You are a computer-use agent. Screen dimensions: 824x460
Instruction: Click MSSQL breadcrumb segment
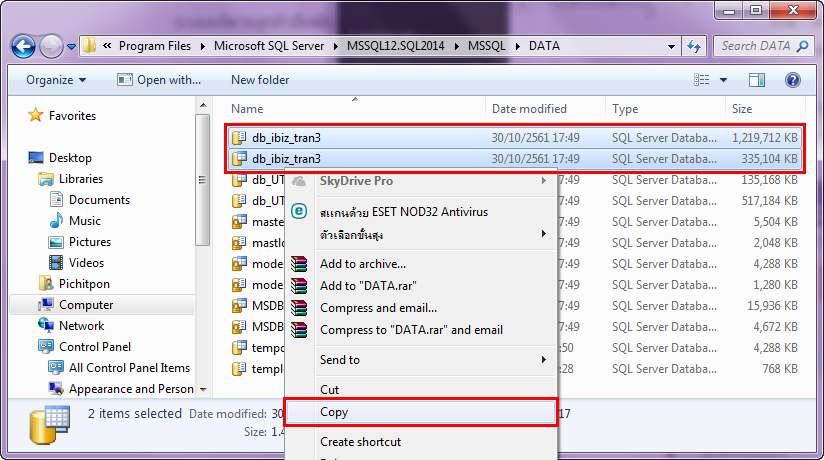[487, 46]
